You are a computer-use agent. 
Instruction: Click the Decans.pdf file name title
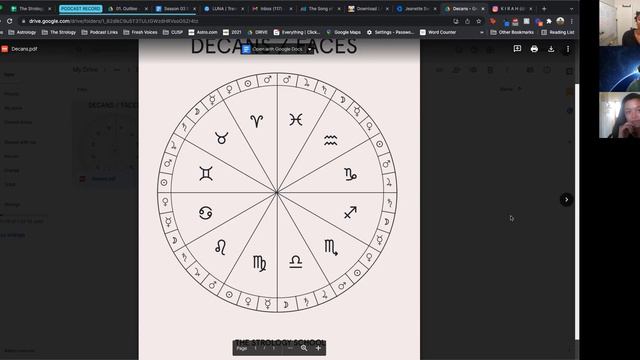coord(24,49)
